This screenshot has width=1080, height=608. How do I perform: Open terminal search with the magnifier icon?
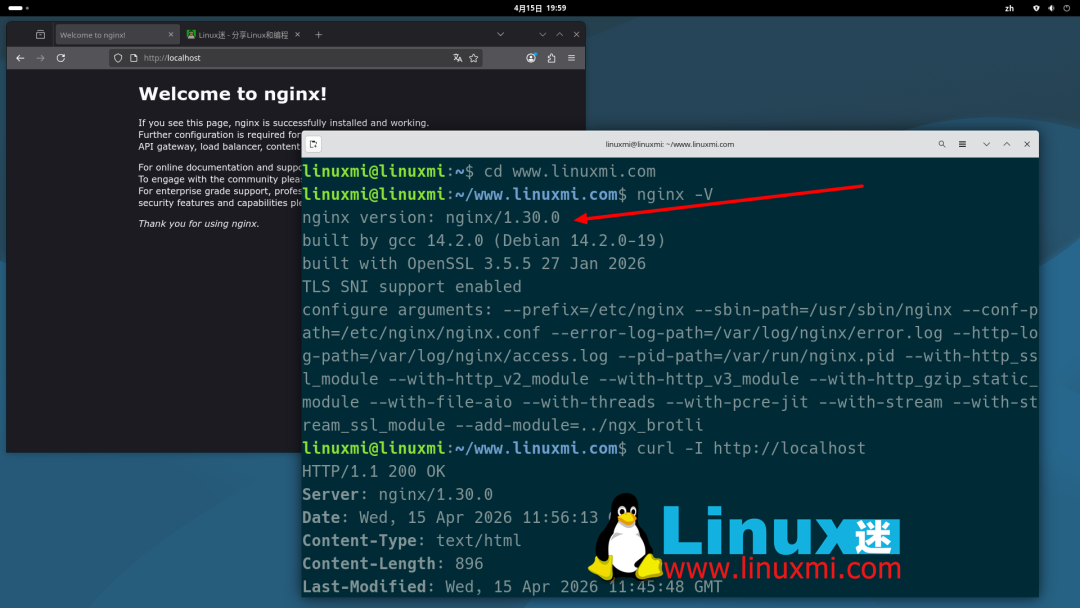[942, 144]
